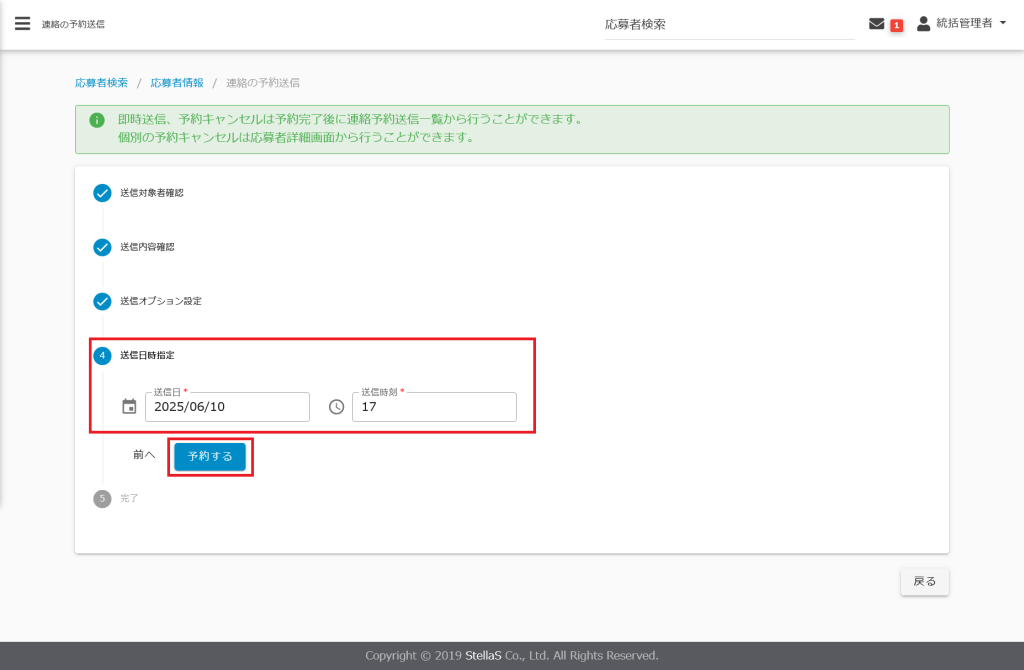Click clock icon beside 送信時刻
The image size is (1024, 670).
[336, 407]
